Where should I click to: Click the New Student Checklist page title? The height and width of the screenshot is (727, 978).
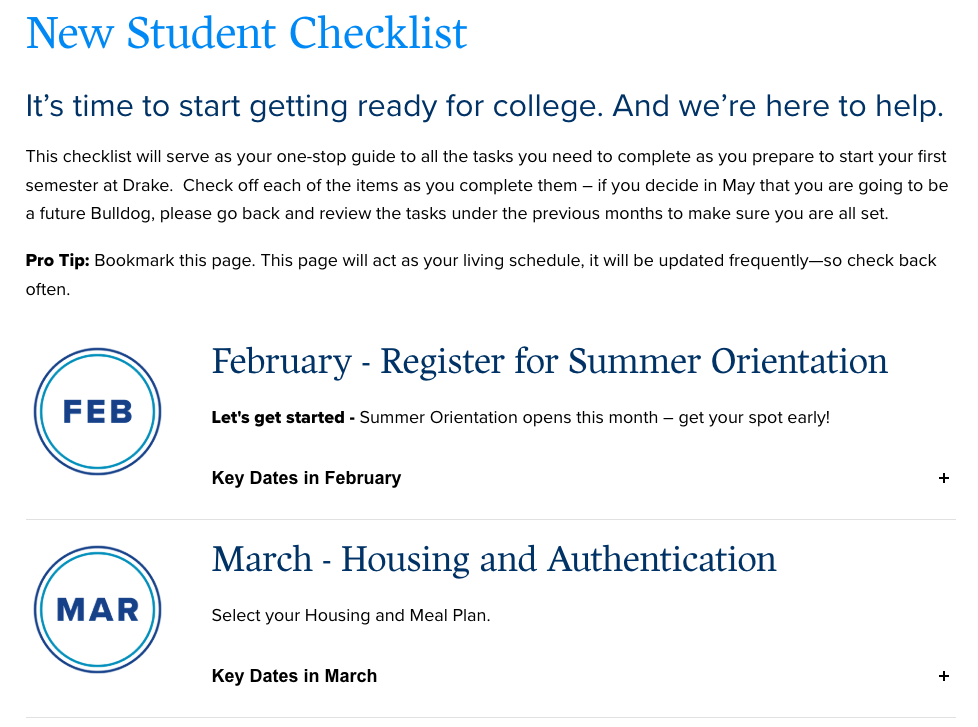[x=246, y=33]
